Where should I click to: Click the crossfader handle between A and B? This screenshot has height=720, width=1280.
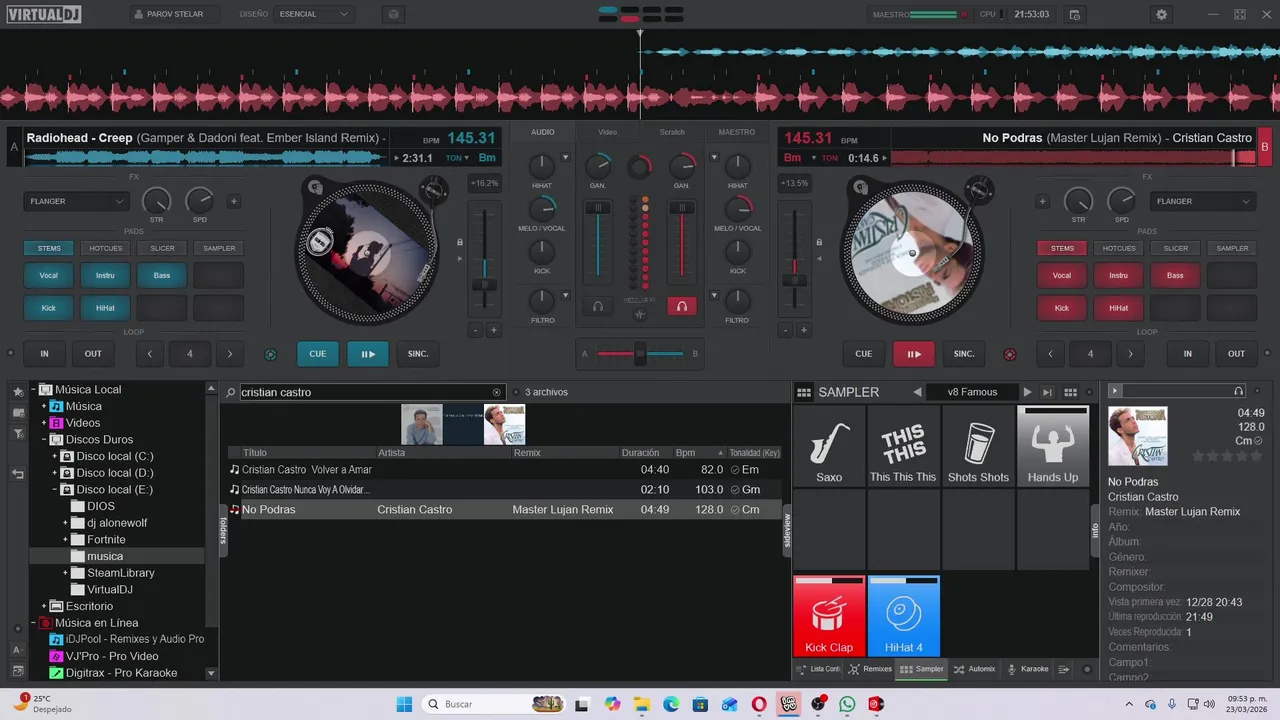640,353
